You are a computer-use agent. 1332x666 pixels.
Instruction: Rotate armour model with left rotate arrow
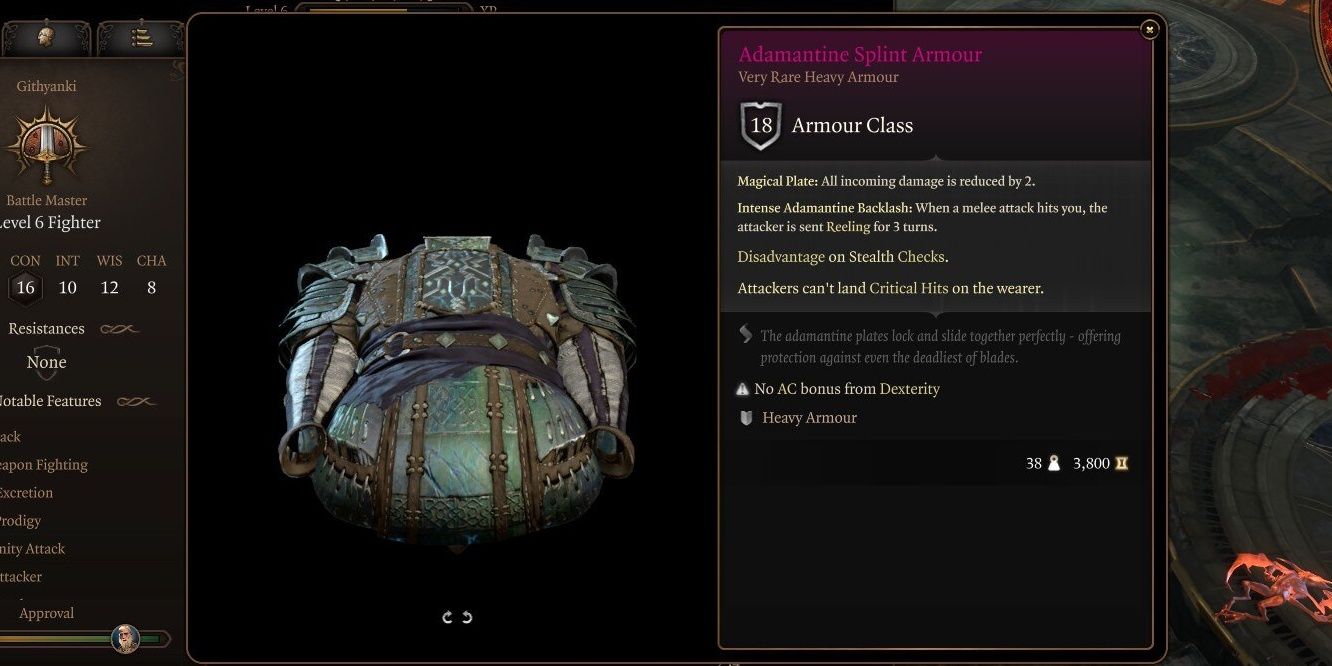447,617
